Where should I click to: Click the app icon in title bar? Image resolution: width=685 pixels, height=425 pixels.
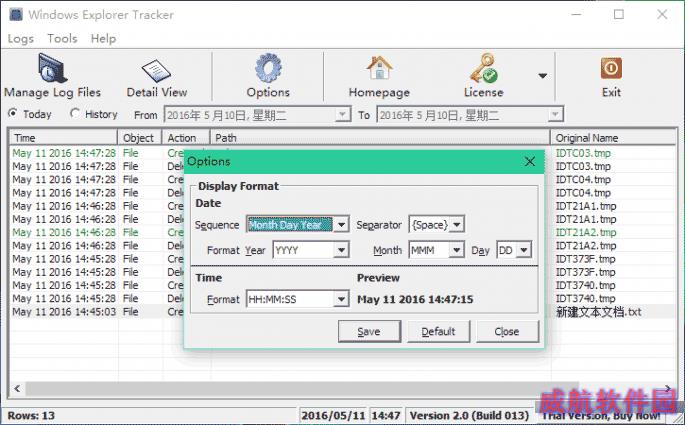(x=16, y=14)
